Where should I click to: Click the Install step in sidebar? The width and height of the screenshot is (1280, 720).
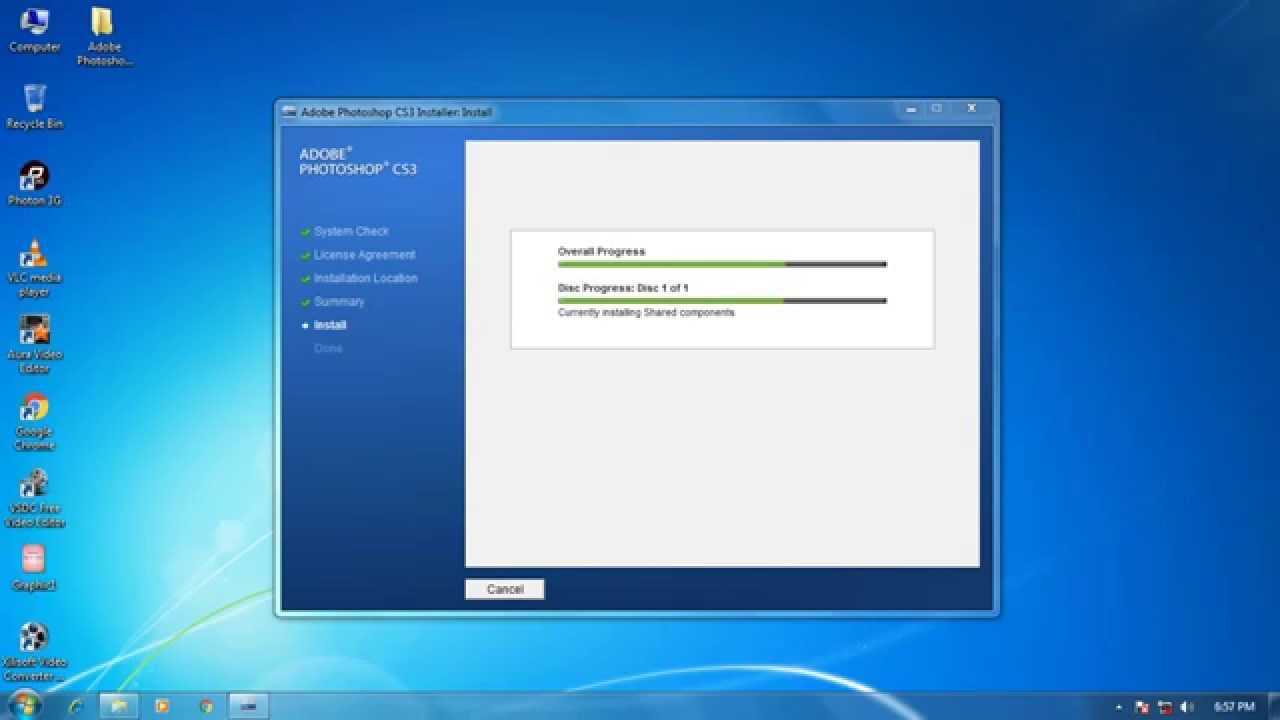[330, 325]
